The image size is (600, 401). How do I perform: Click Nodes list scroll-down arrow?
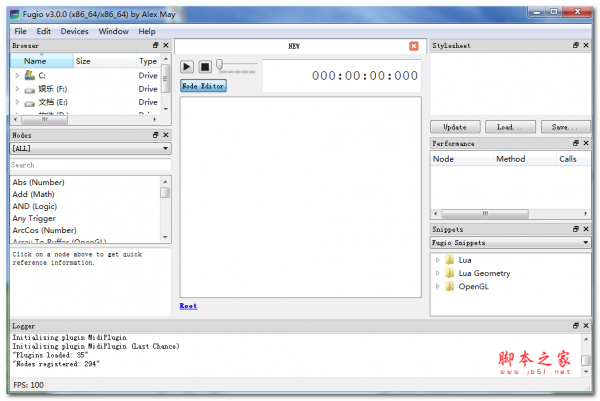coord(165,237)
